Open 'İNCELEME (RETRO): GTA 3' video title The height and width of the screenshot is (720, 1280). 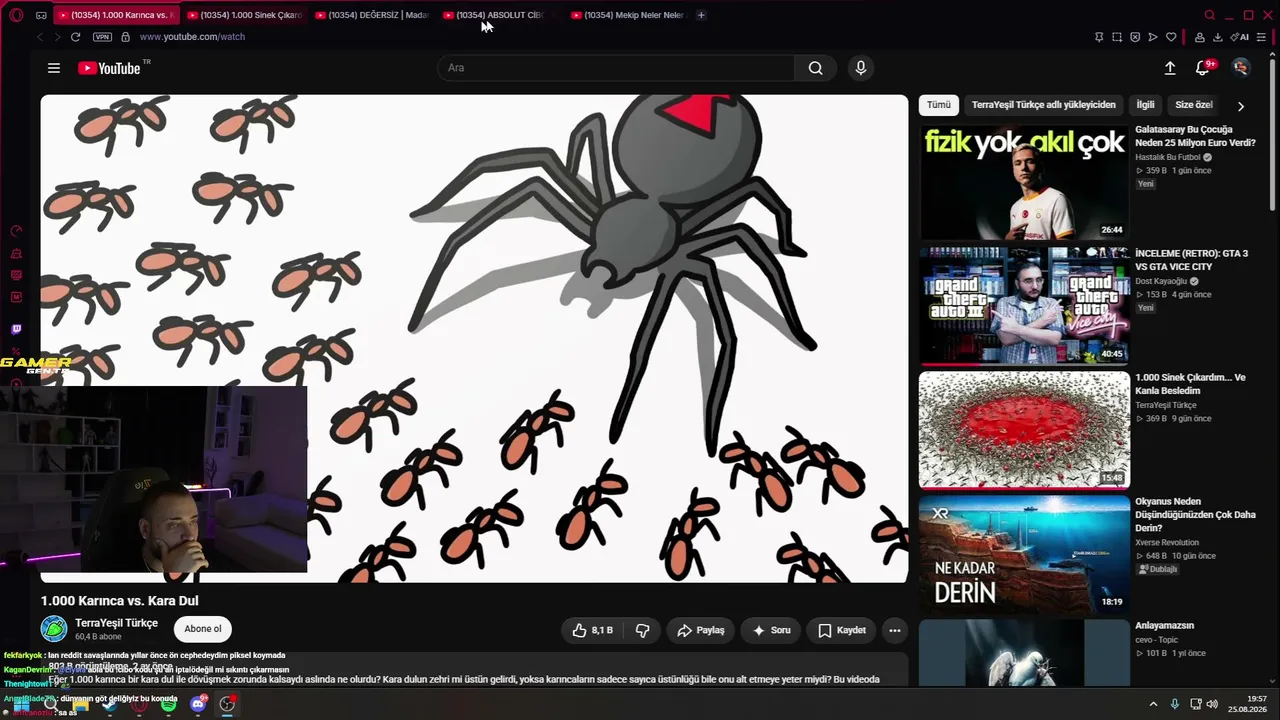[1191, 260]
